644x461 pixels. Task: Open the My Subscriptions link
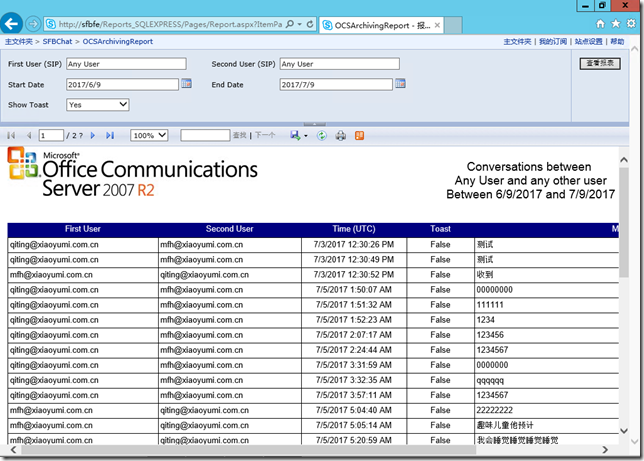pos(552,41)
